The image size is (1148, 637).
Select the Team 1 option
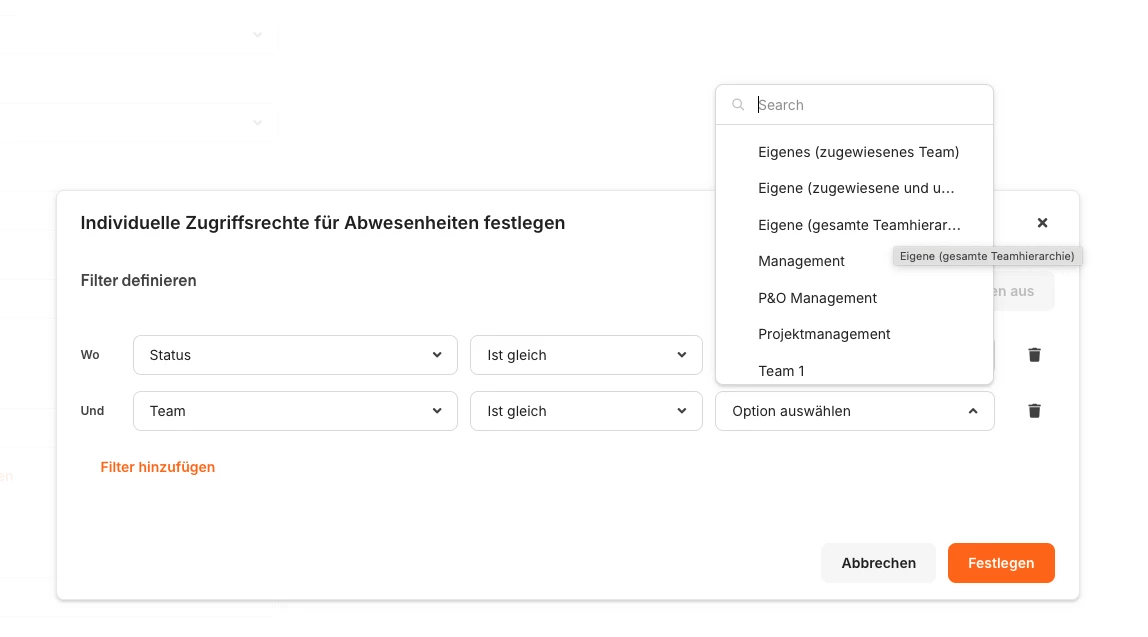pos(781,371)
